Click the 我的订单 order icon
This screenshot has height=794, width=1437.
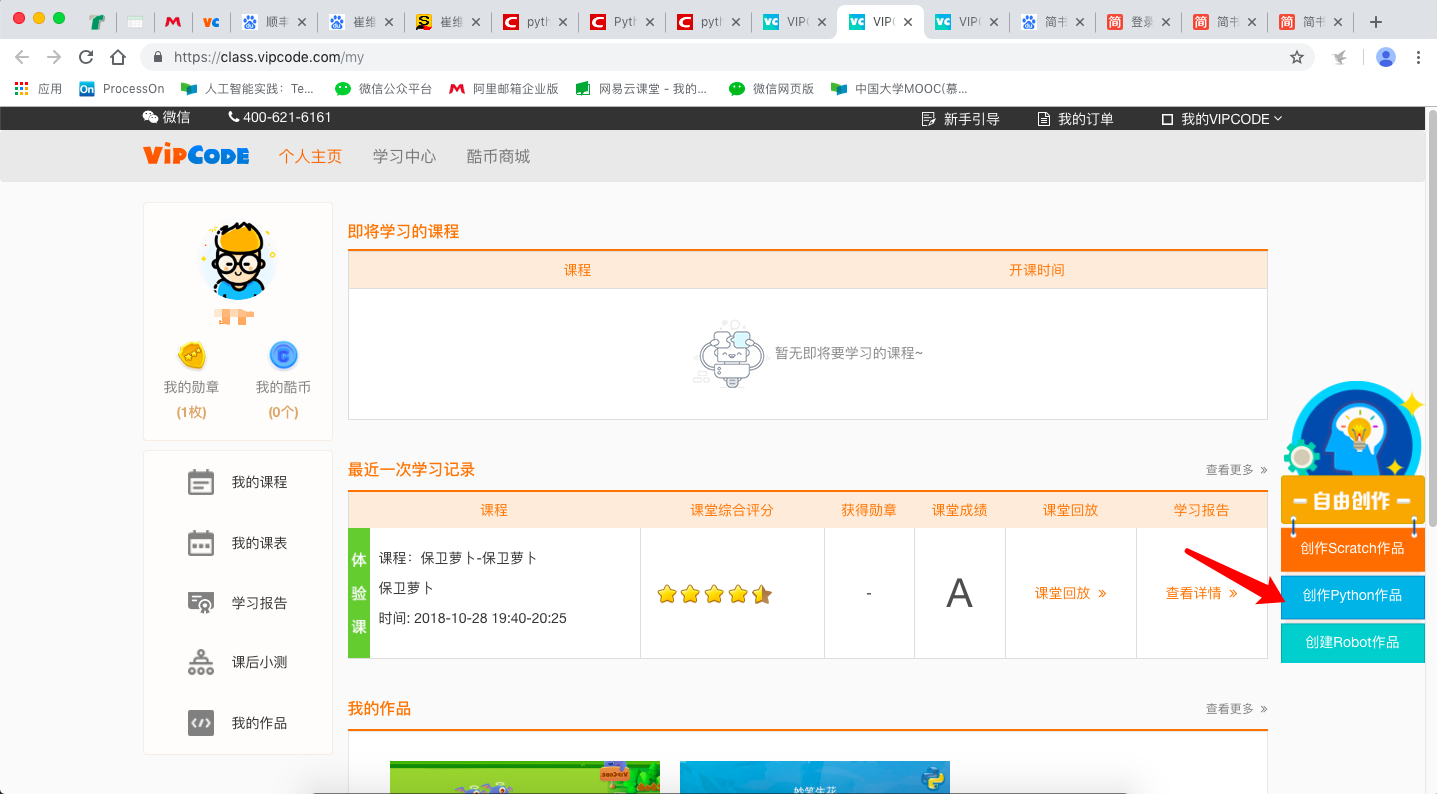pyautogui.click(x=1044, y=119)
